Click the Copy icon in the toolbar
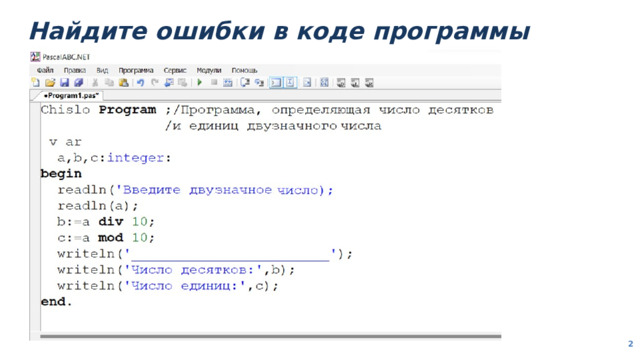 point(109,83)
